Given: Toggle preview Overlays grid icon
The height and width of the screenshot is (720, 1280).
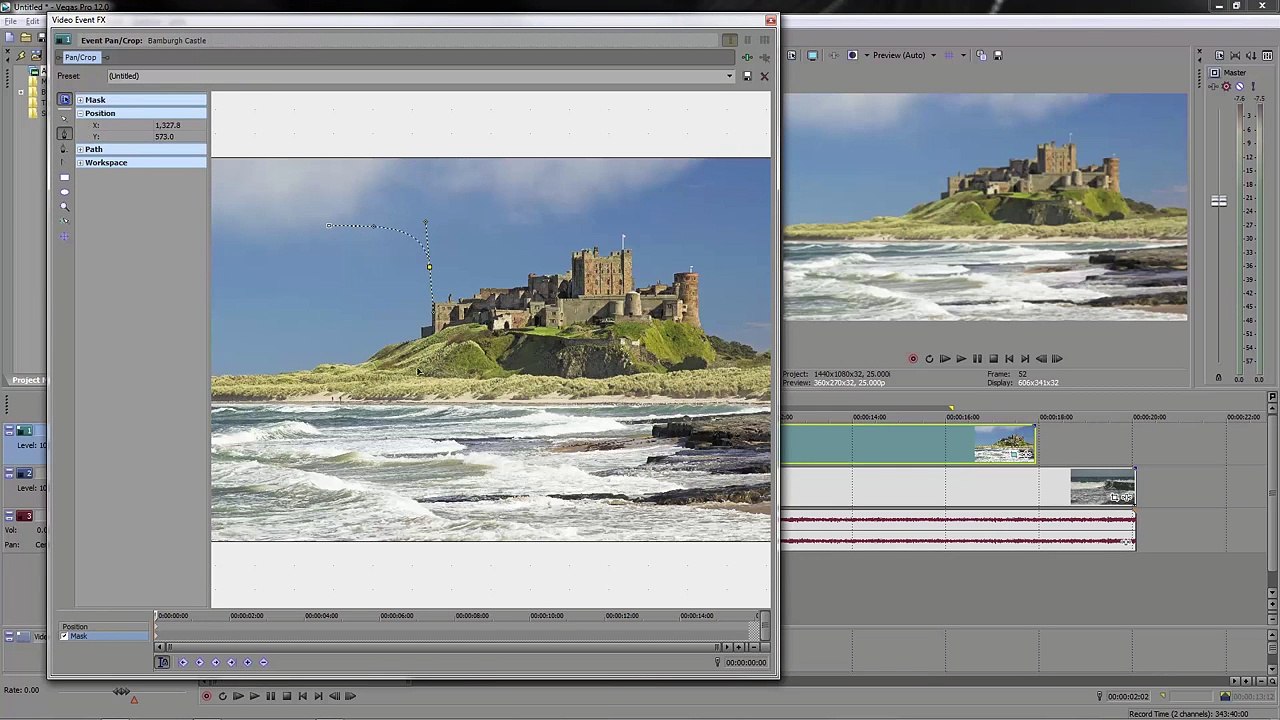Looking at the screenshot, I should 949,55.
